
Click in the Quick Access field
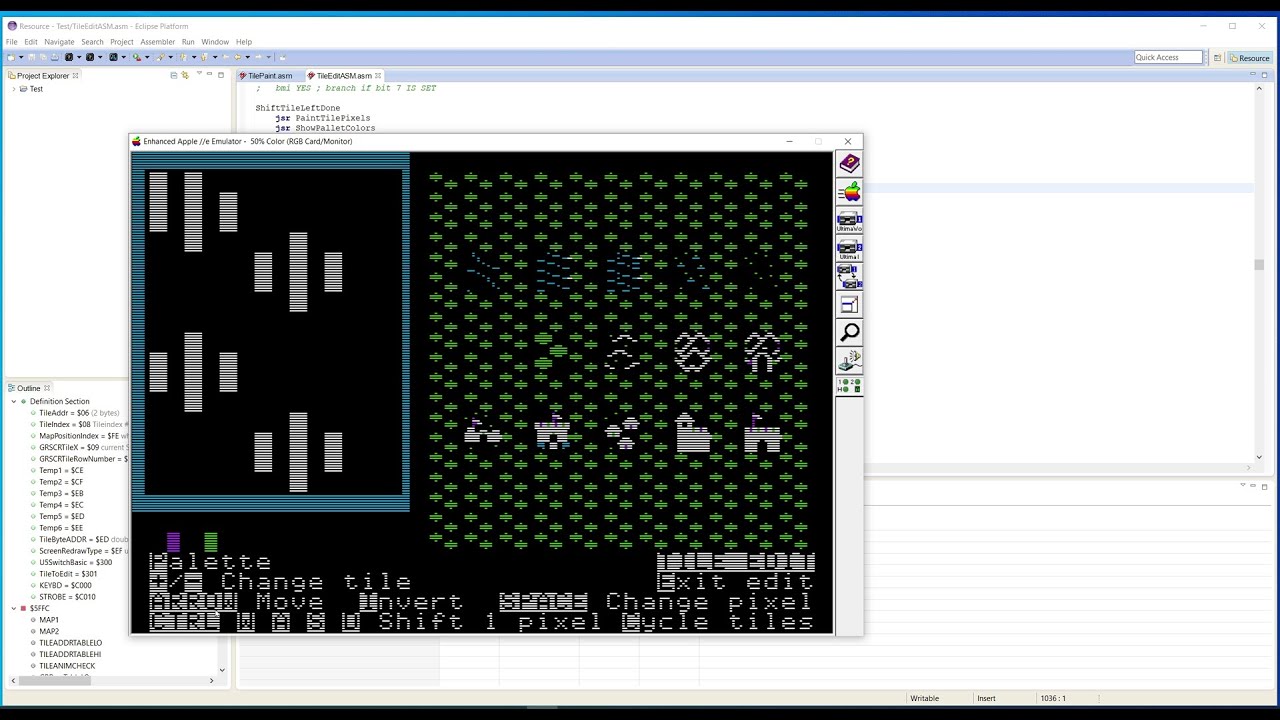pos(1168,57)
